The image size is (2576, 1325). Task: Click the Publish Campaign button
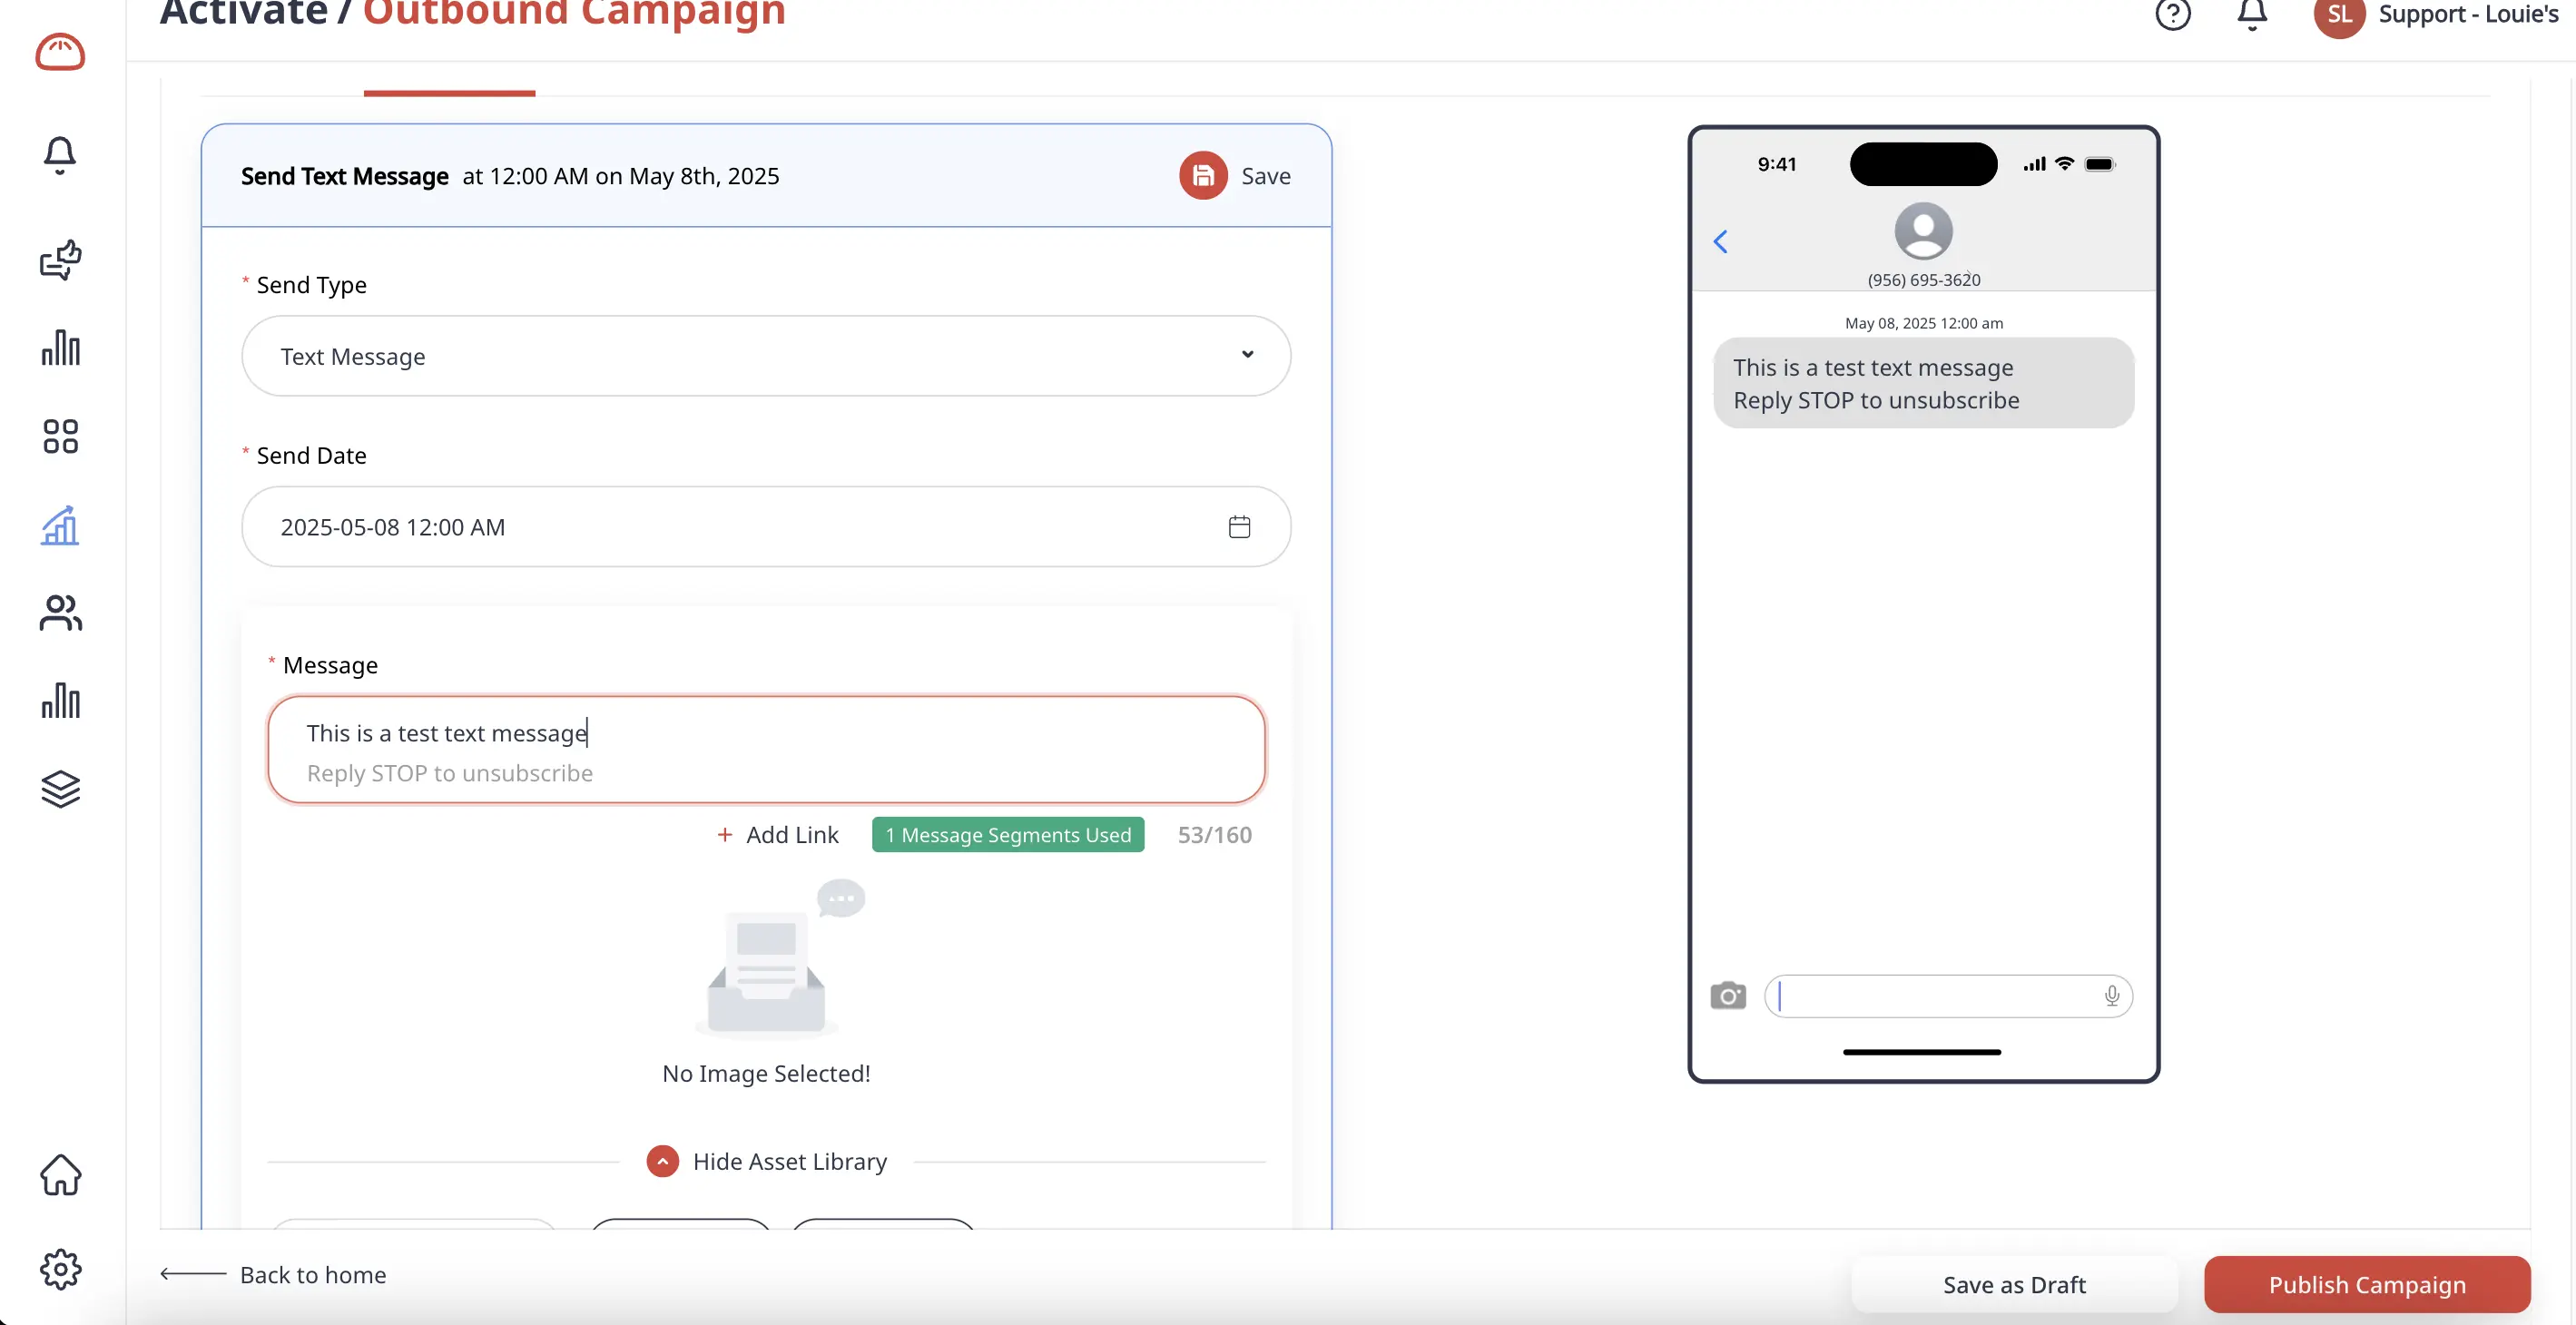[x=2366, y=1284]
